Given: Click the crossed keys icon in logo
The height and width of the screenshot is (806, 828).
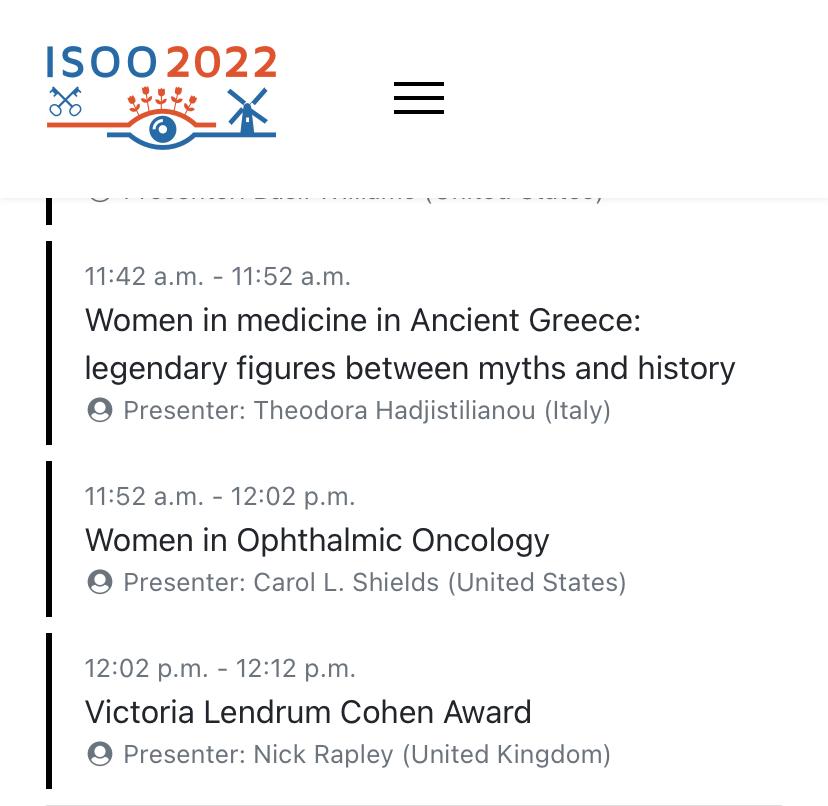Looking at the screenshot, I should click(65, 101).
